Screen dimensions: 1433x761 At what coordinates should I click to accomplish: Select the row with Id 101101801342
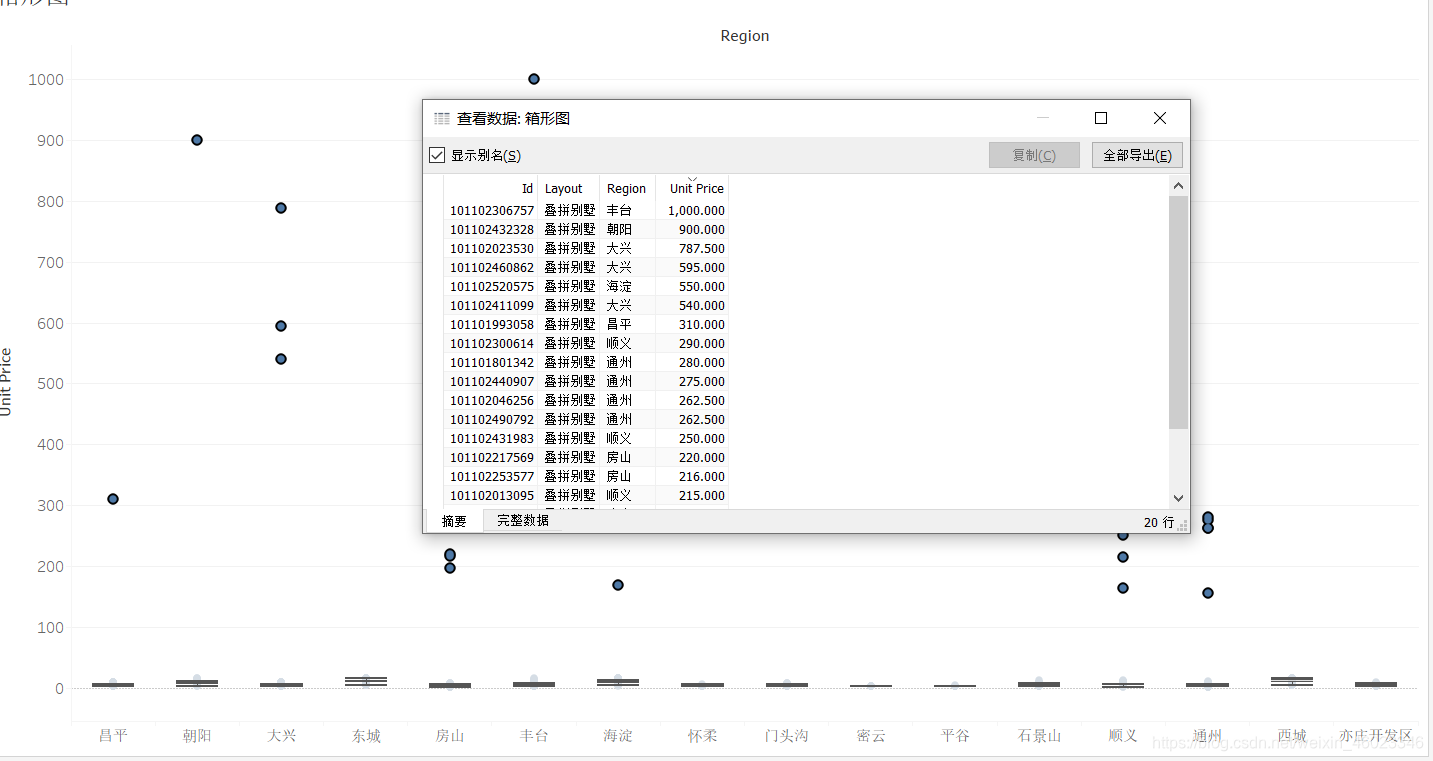(x=586, y=362)
